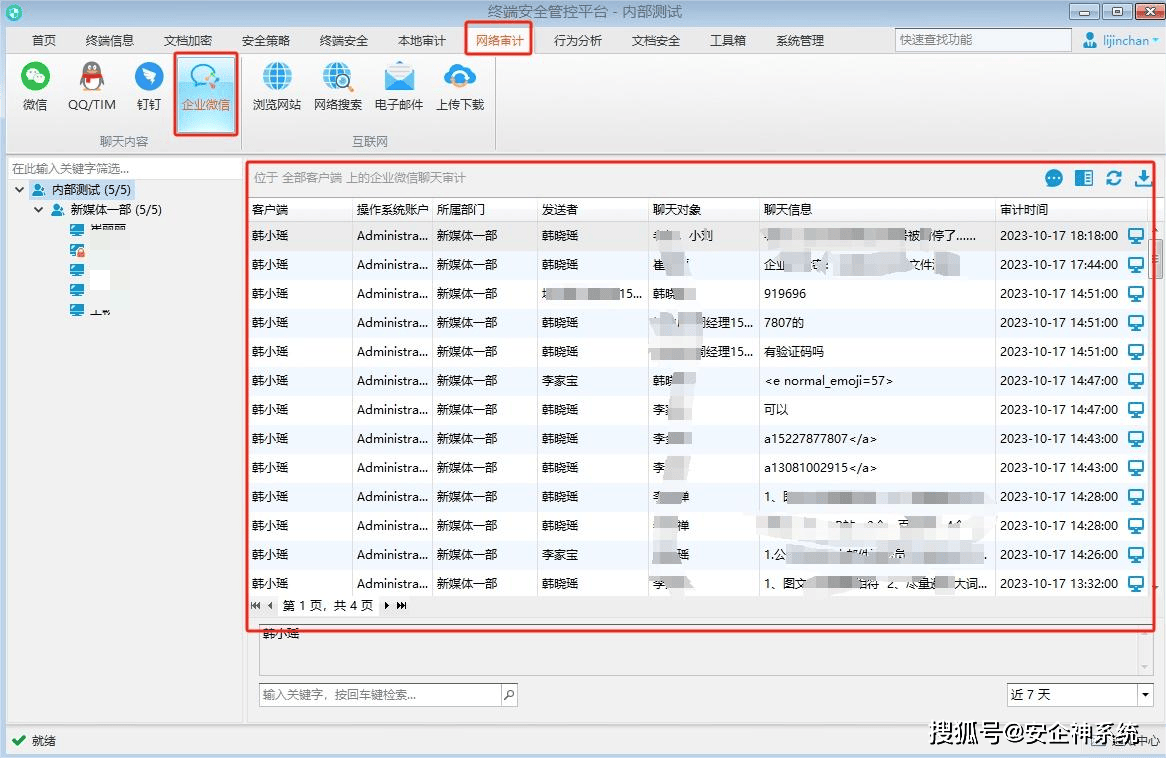
Task: Click the monitor icon in the 17:44:00 row
Action: 1136,265
